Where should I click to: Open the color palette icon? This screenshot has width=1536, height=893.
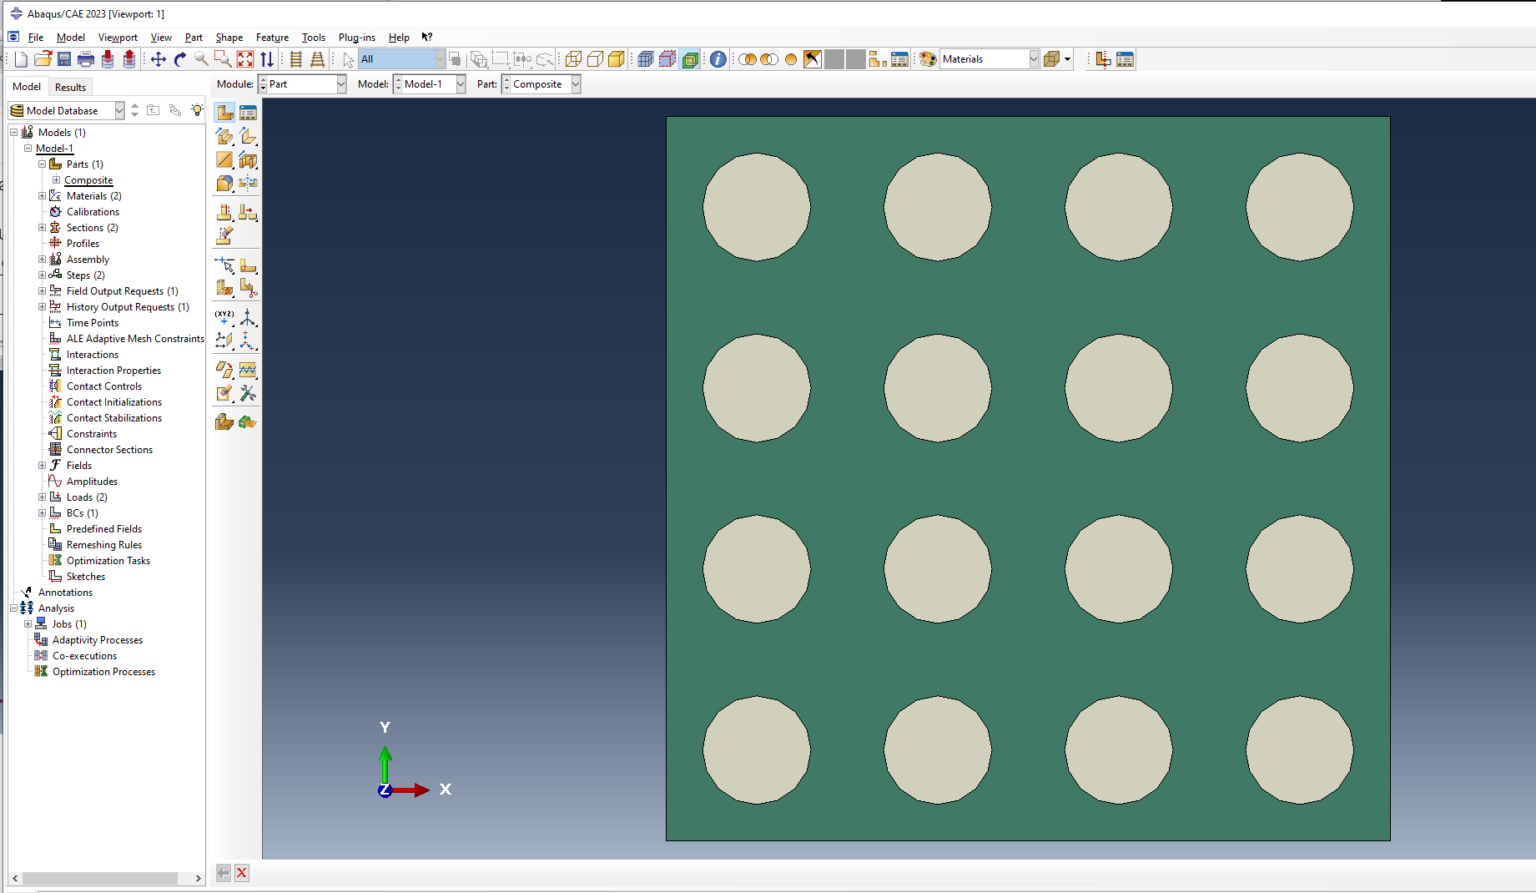[x=928, y=60]
